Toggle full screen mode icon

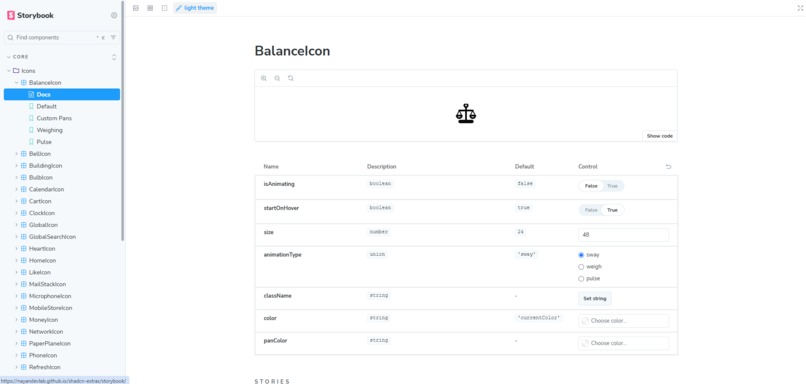[800, 8]
